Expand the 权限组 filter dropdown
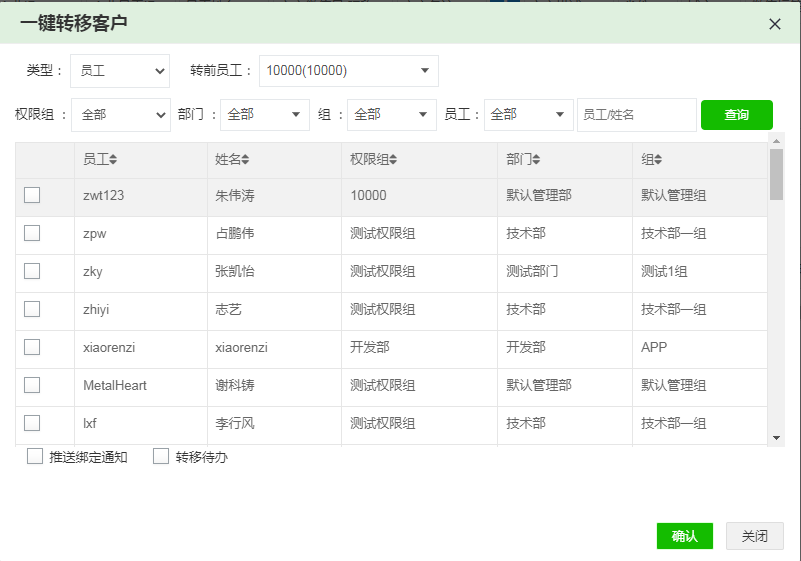 pyautogui.click(x=121, y=115)
